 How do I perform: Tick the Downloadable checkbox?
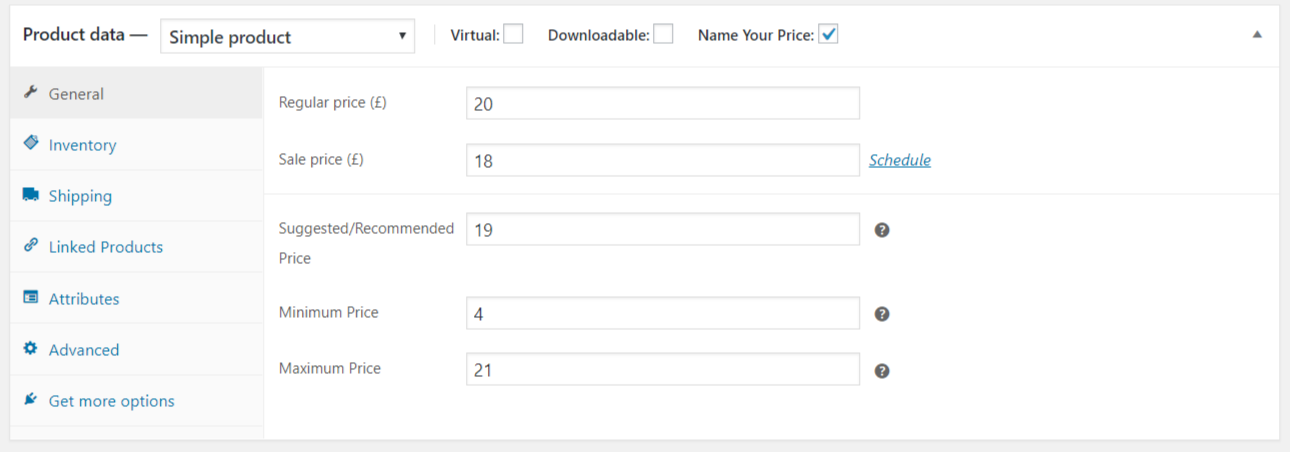tap(663, 35)
